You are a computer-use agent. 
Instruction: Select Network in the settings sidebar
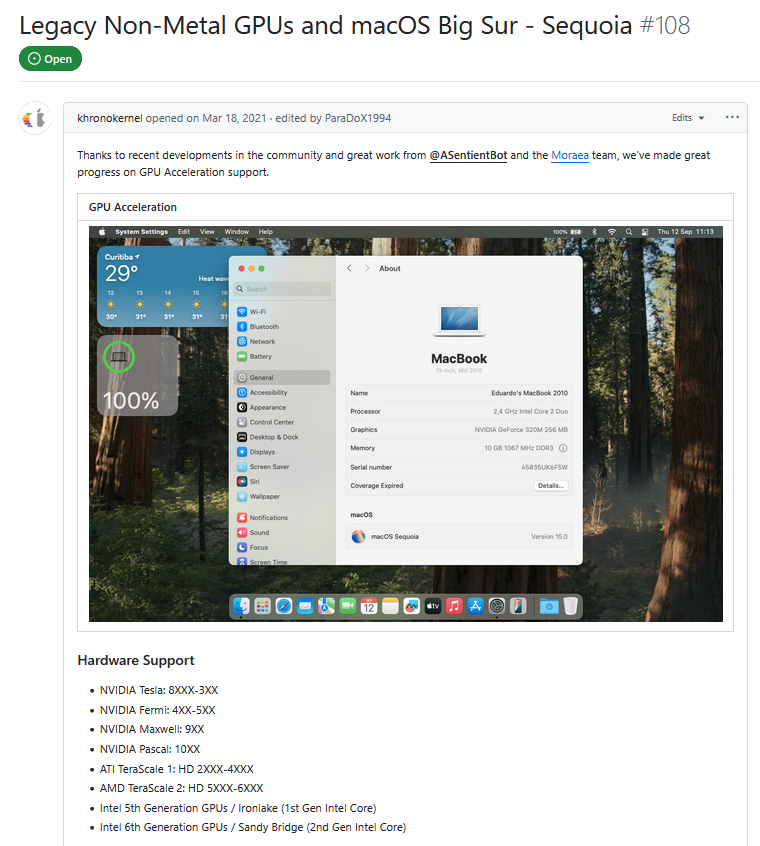click(283, 342)
